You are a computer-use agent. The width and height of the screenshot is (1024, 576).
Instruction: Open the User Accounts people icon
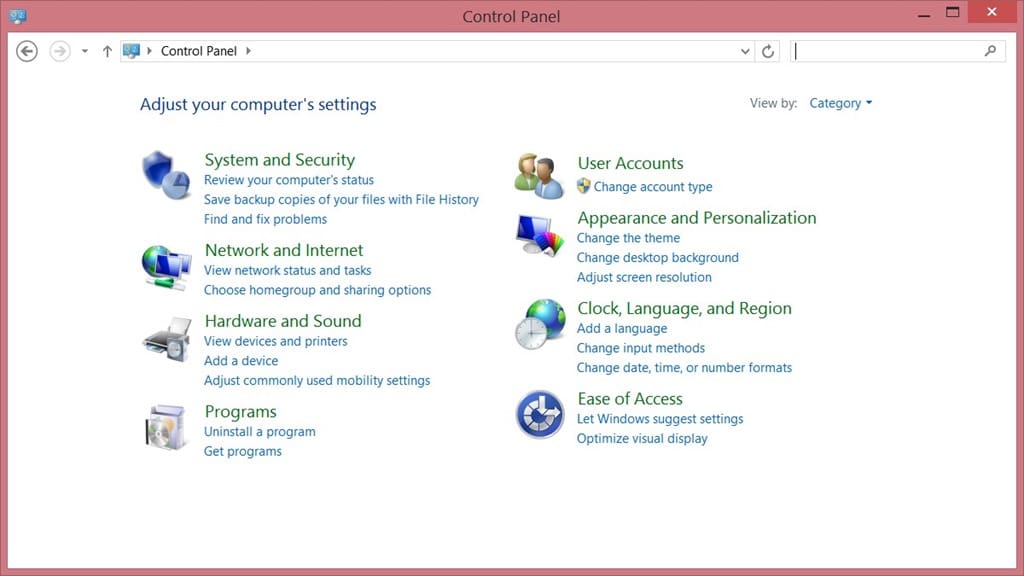tap(539, 176)
